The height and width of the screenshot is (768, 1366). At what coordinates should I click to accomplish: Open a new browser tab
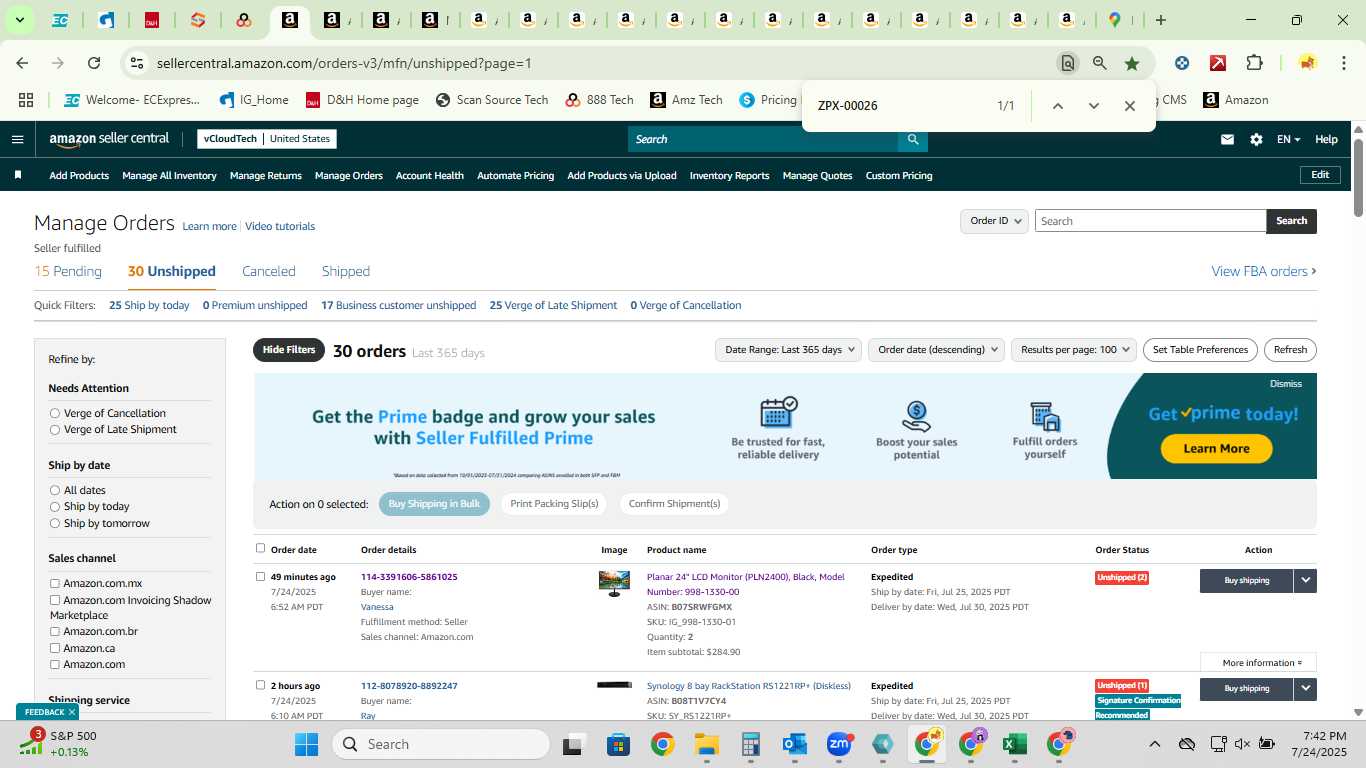click(1161, 20)
